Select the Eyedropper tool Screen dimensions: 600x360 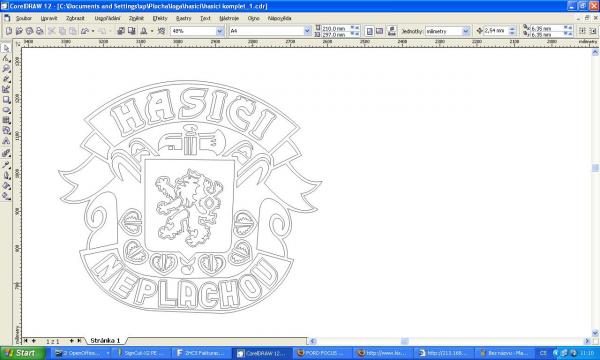tap(6, 165)
